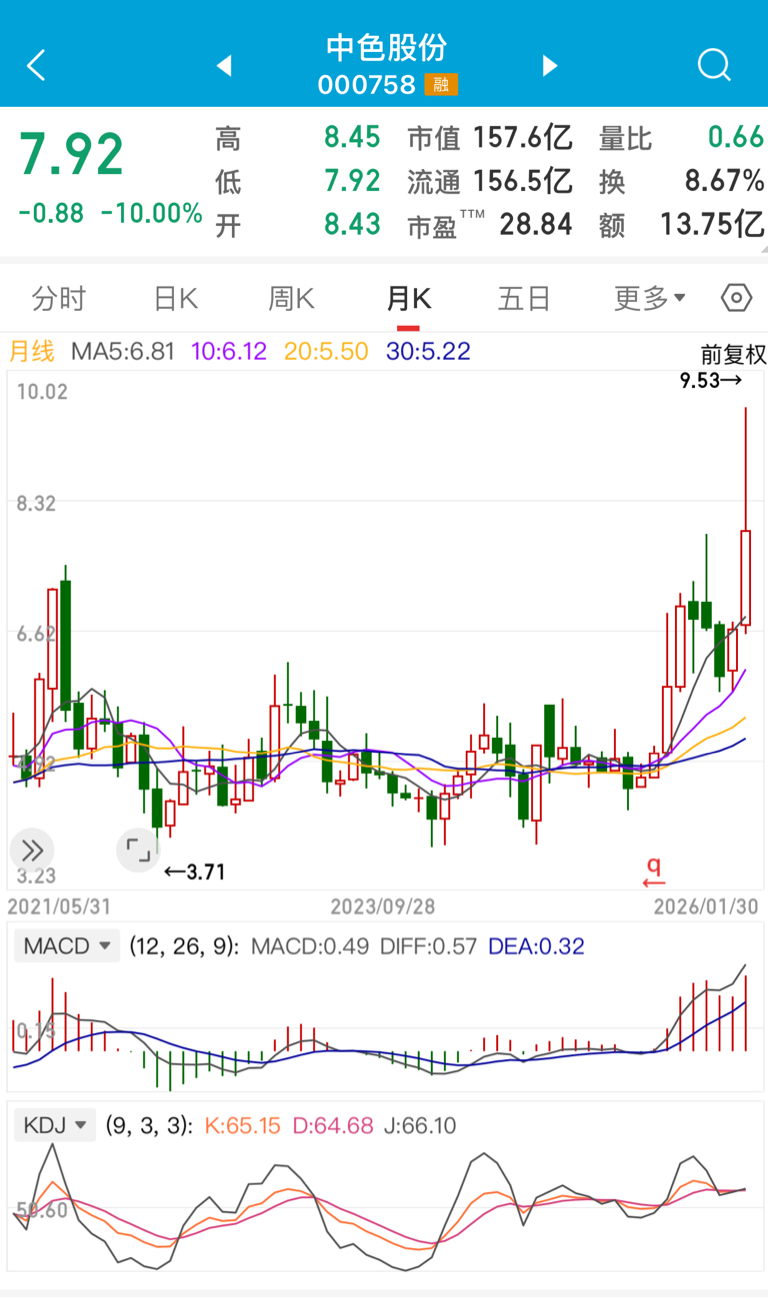The height and width of the screenshot is (1298, 768).
Task: Tap the double-arrow expand button on chart
Action: [32, 851]
